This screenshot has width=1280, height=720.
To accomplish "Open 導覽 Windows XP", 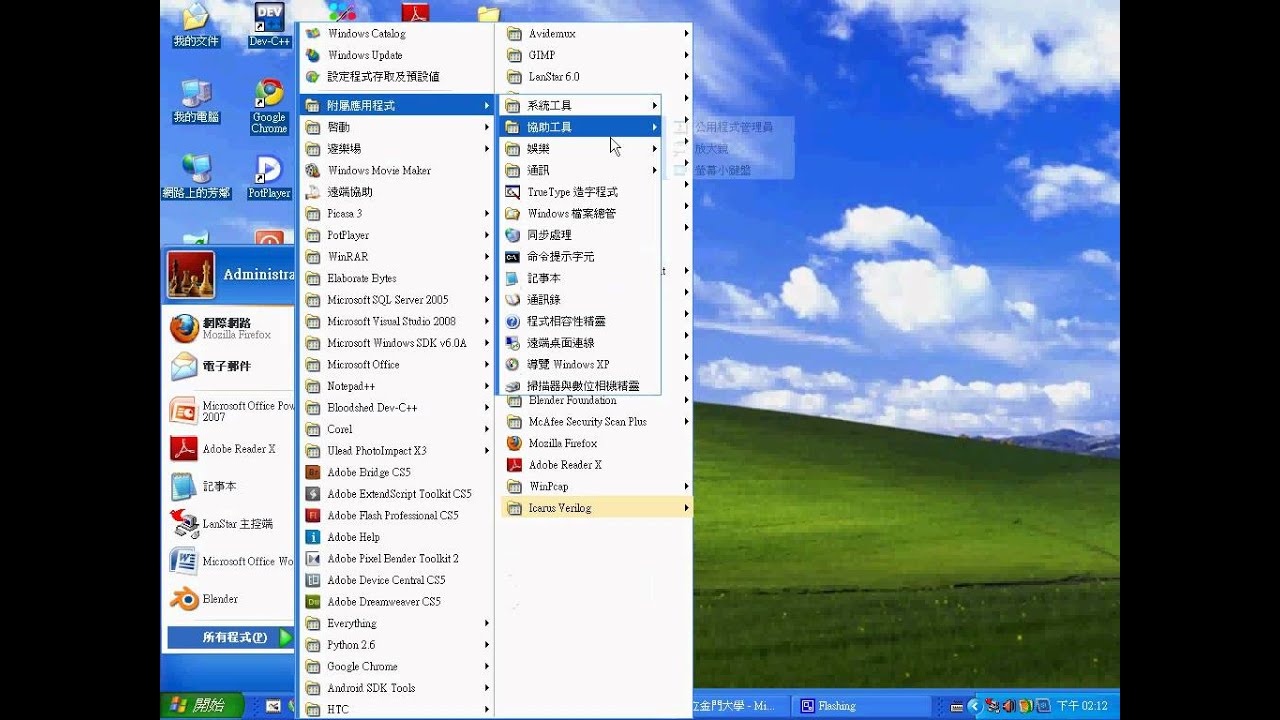I will (580, 364).
